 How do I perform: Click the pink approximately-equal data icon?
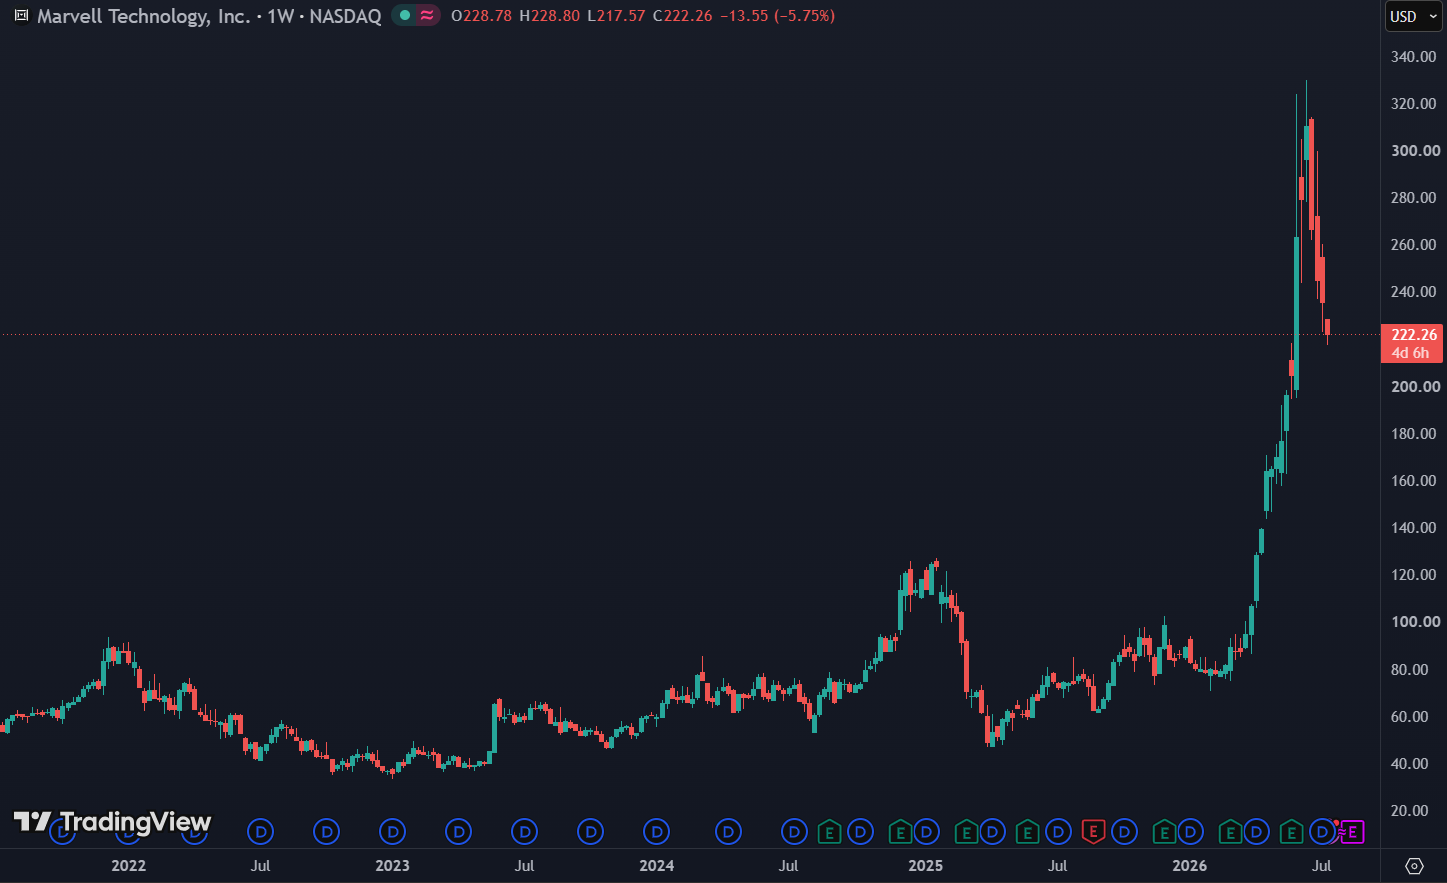coord(427,16)
